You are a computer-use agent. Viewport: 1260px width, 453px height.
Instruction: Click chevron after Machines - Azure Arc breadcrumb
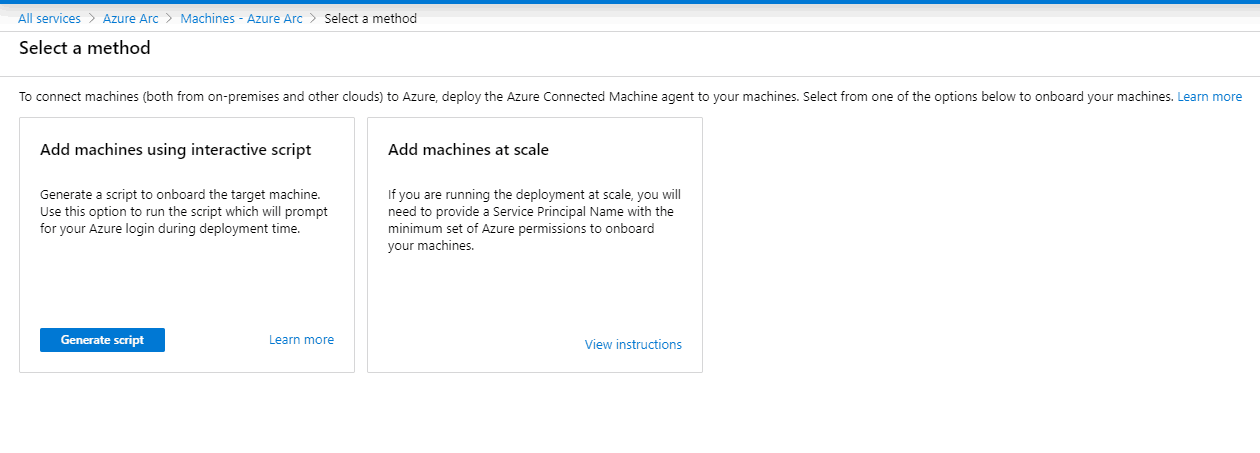(314, 18)
